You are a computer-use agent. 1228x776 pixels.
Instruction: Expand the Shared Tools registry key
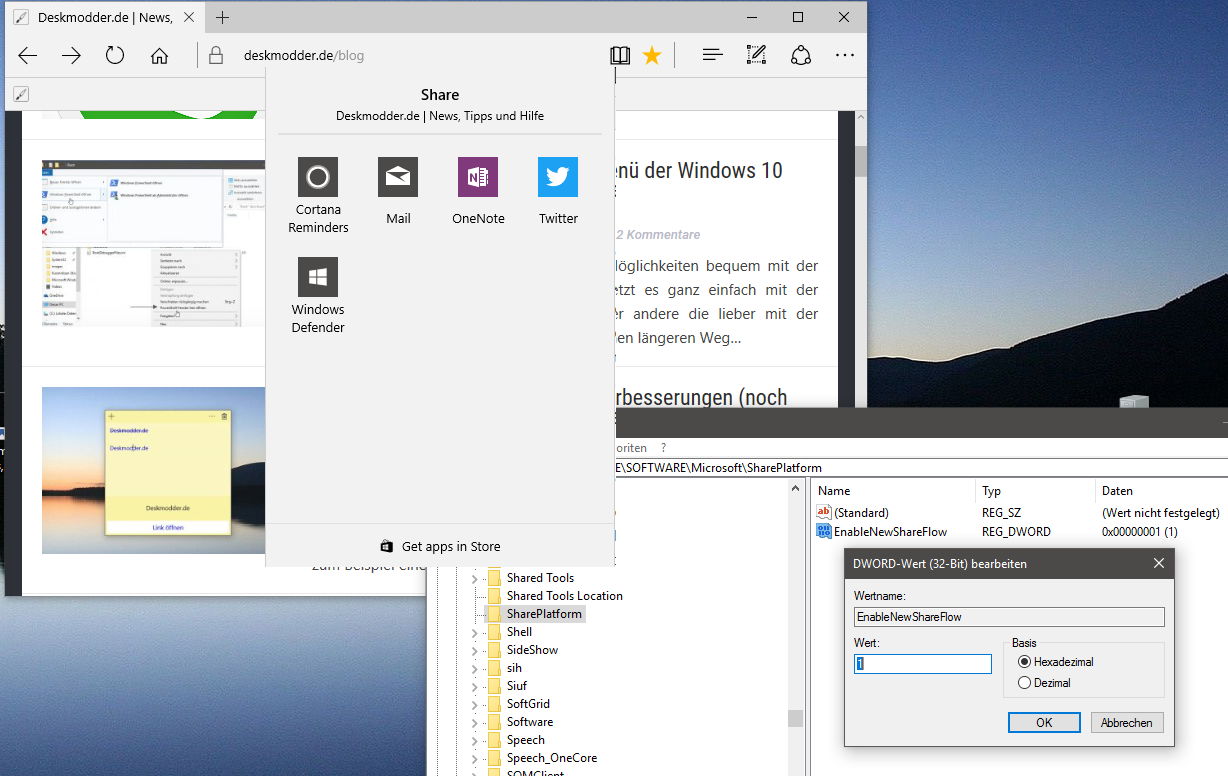coord(474,578)
